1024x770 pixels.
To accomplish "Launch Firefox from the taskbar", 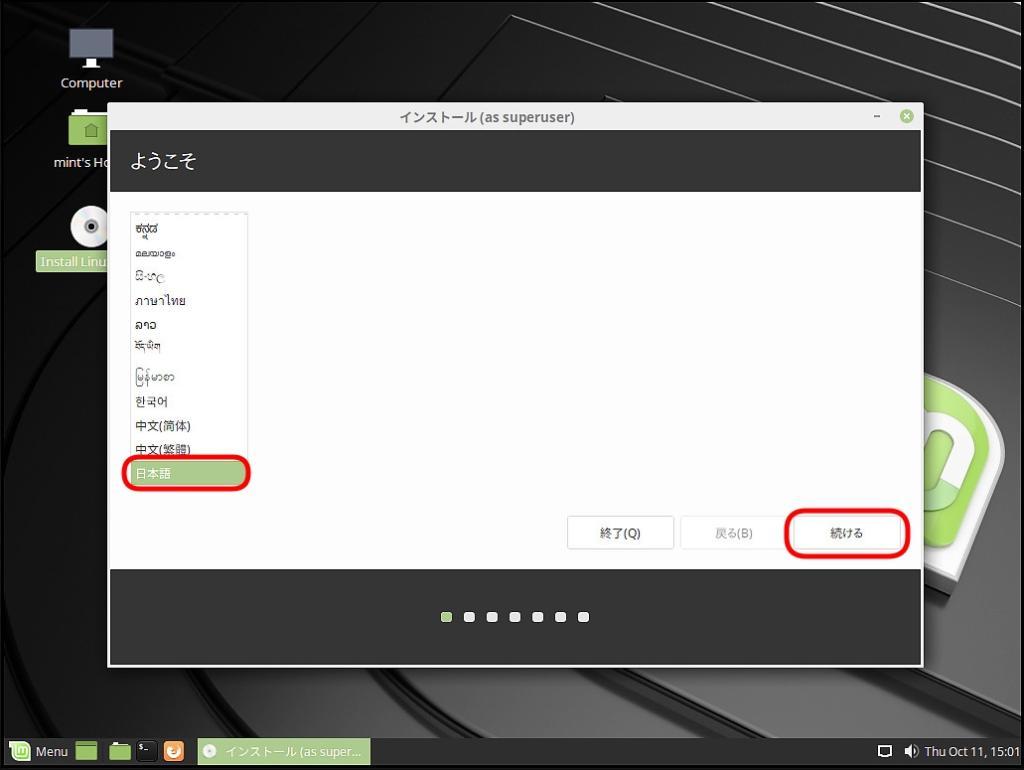I will point(174,751).
